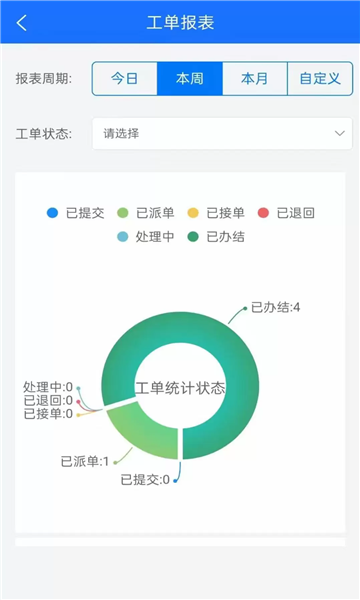Click the 工单统计状态 donut center title
Image resolution: width=360 pixels, height=600 pixels.
(180, 388)
